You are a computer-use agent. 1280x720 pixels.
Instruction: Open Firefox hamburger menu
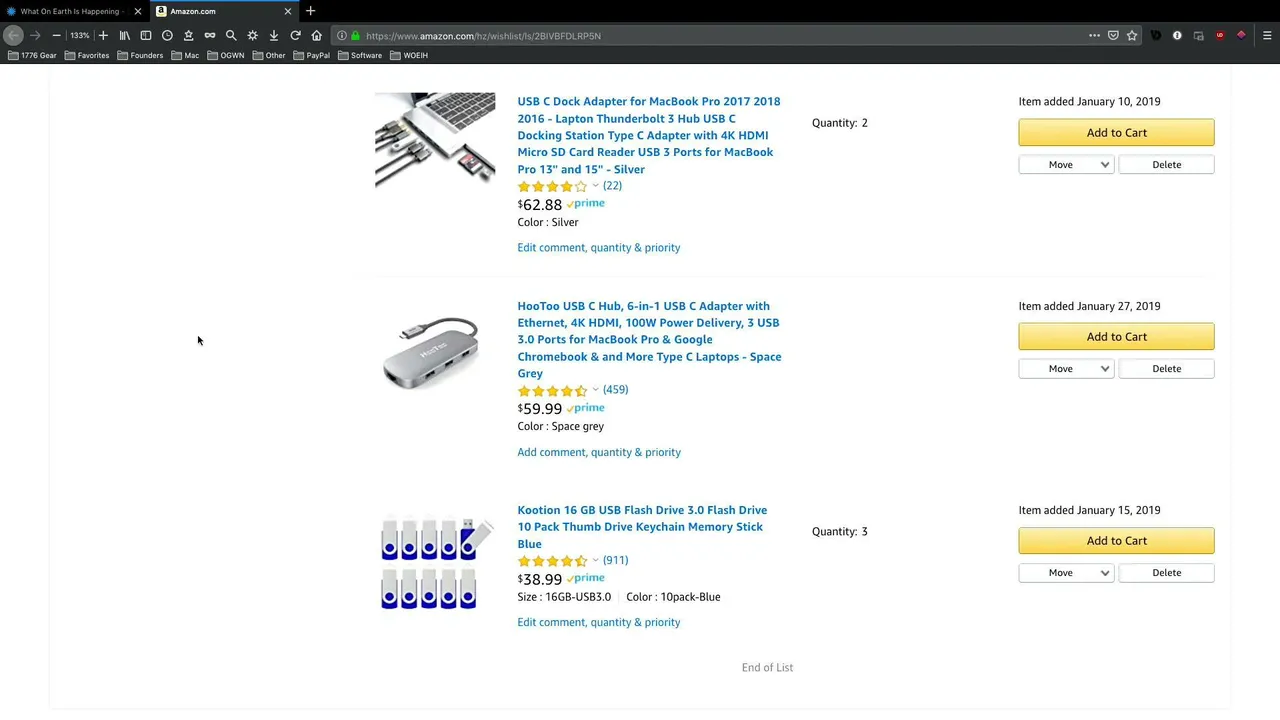(x=1267, y=35)
